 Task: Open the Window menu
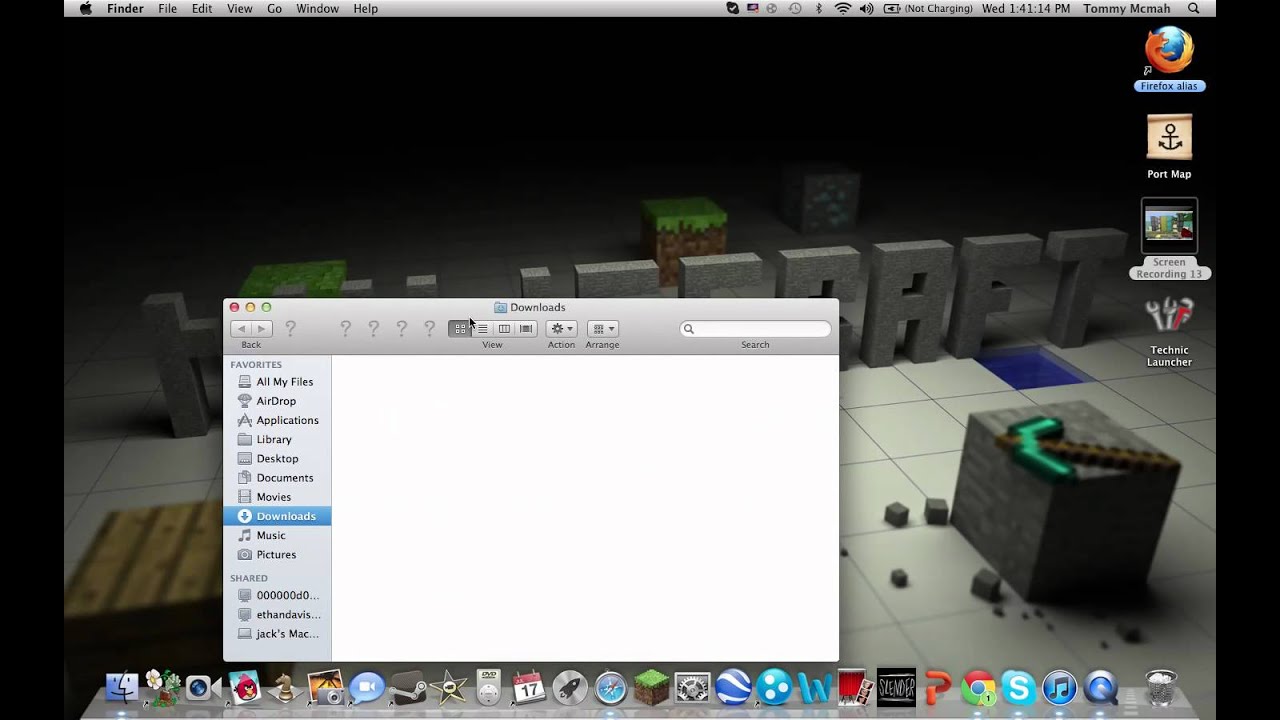coord(317,8)
